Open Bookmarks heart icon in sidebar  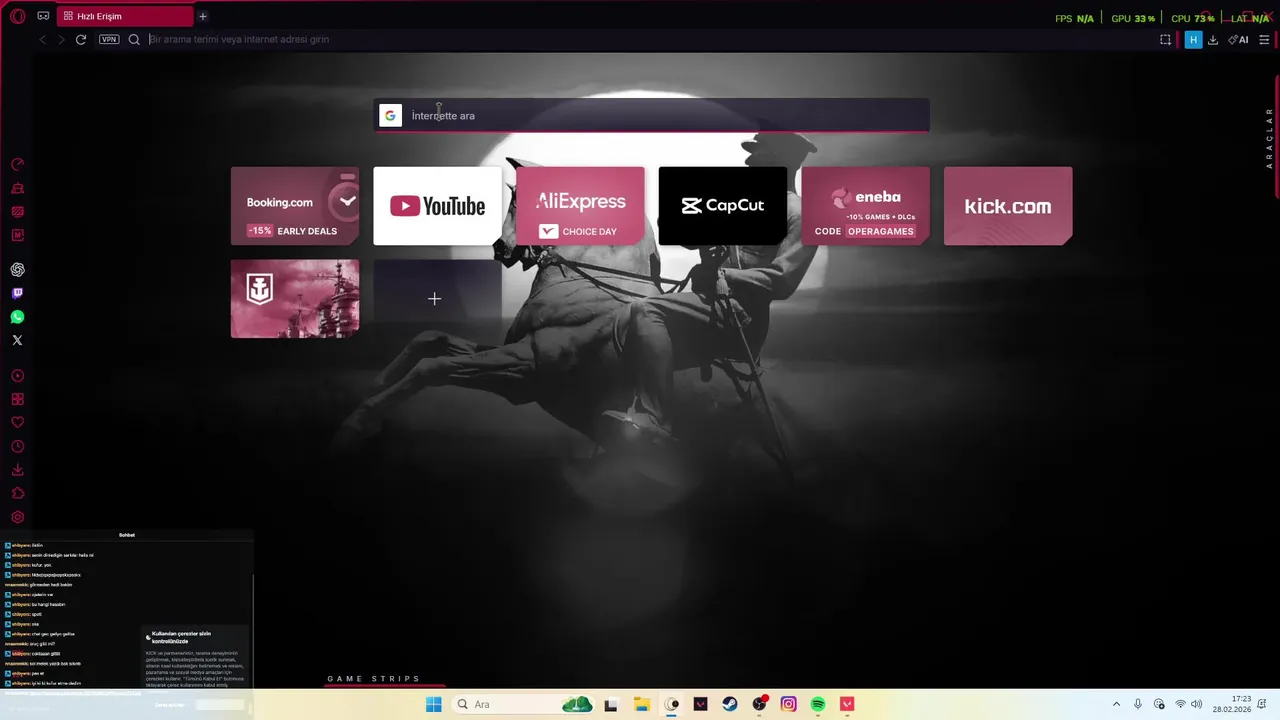[17, 422]
